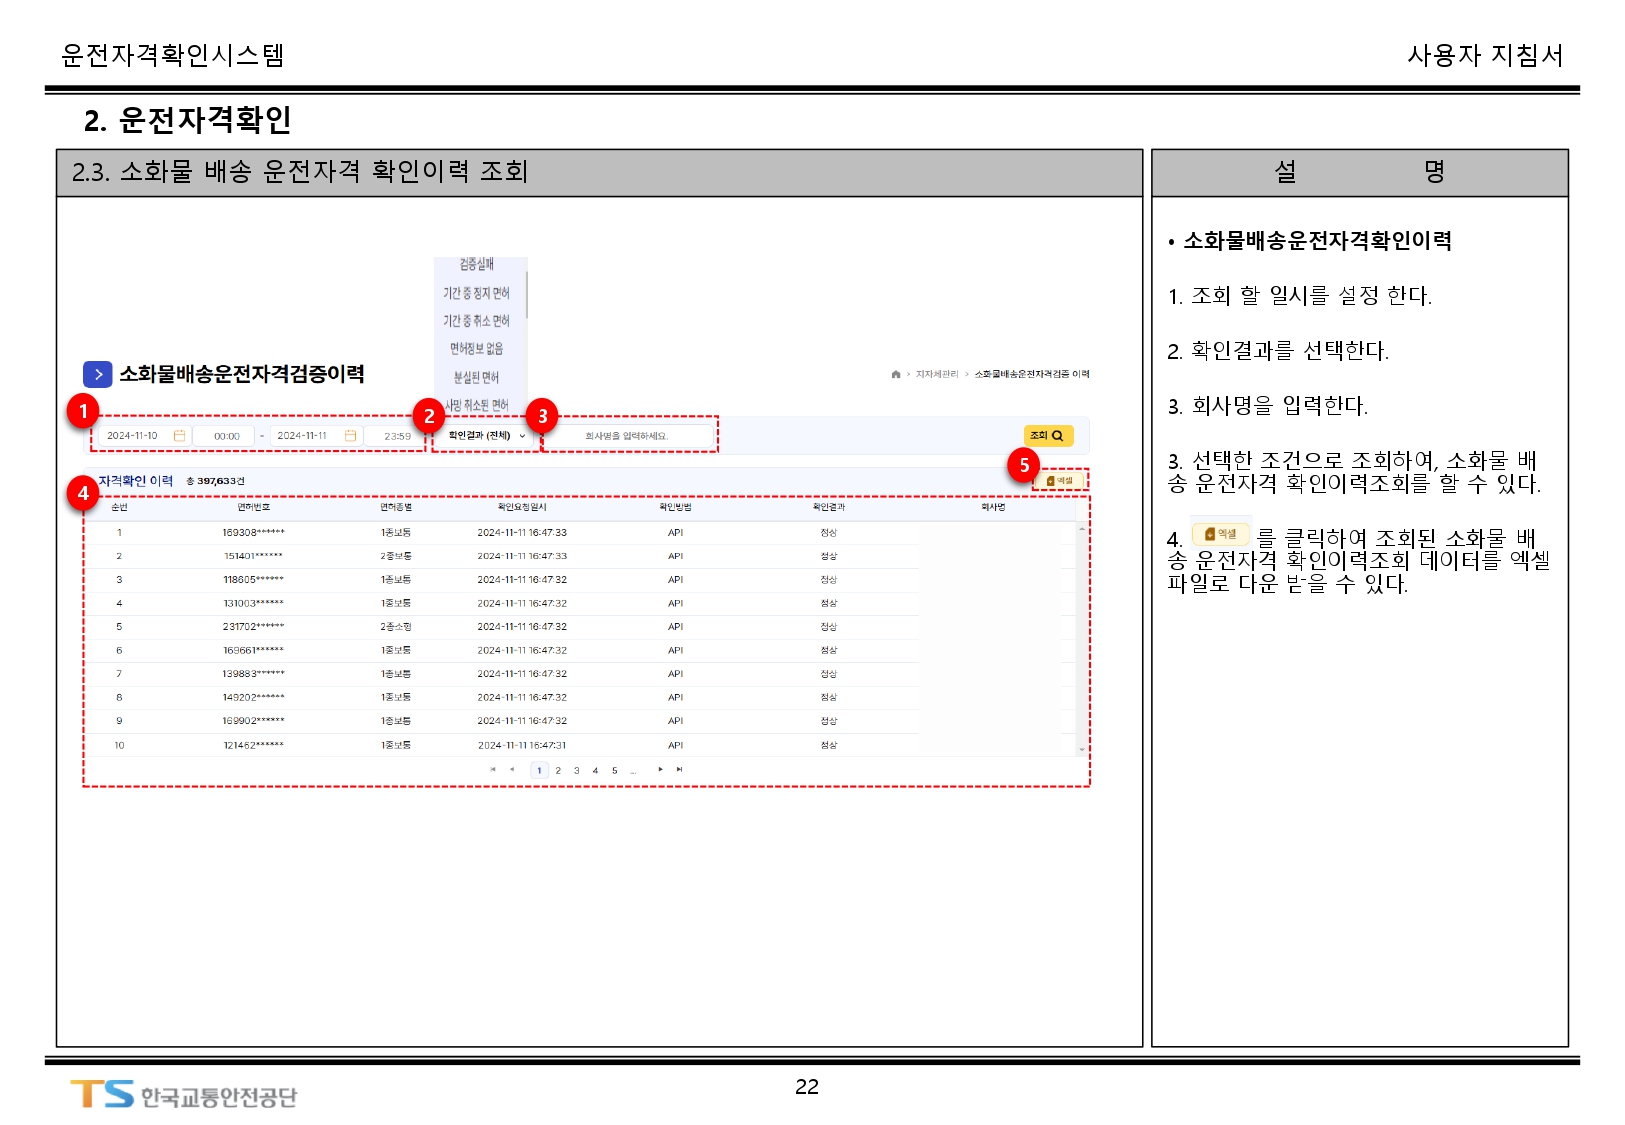Pick '기간 중 정지 면허' in dropdown list

click(476, 293)
